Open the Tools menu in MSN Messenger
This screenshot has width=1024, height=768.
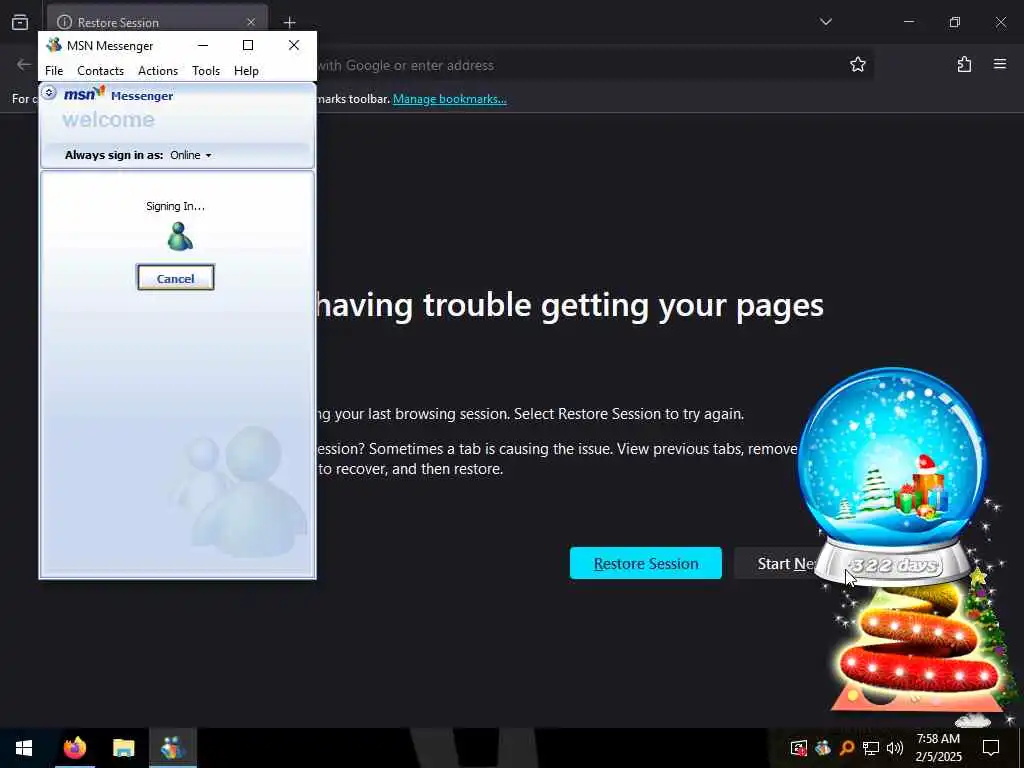[206, 71]
